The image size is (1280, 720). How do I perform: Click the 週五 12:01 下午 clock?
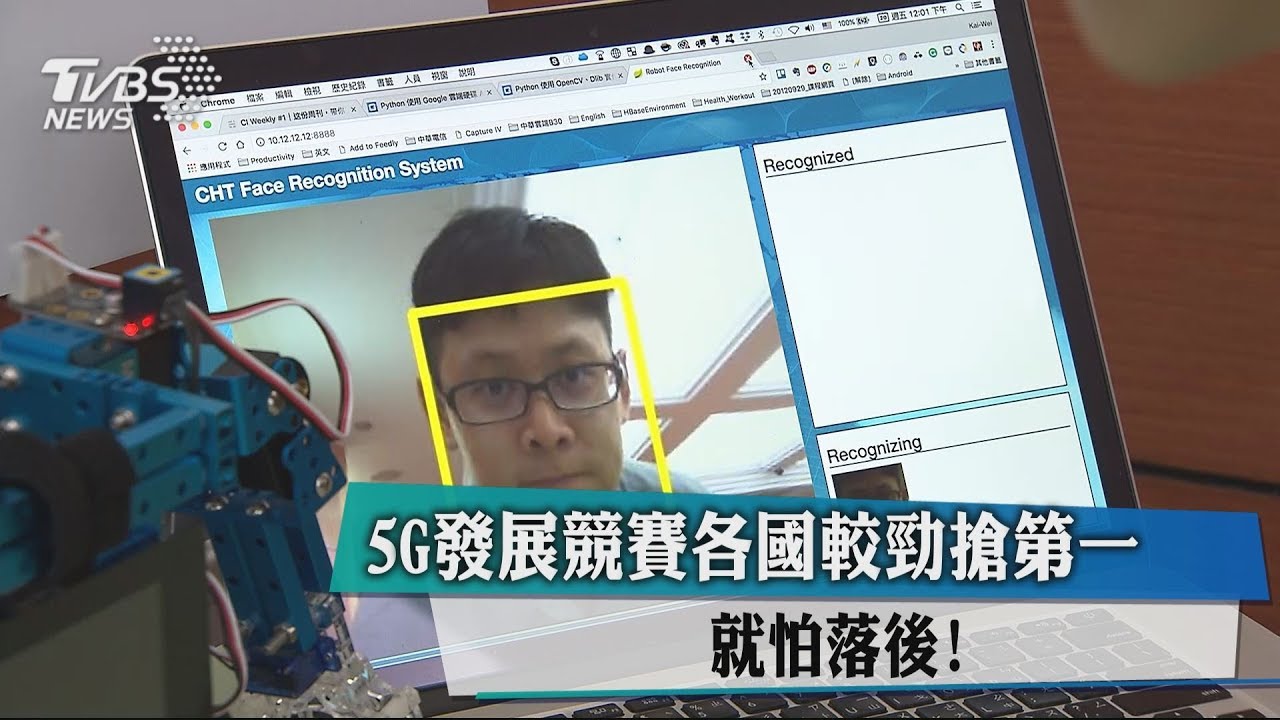point(919,14)
